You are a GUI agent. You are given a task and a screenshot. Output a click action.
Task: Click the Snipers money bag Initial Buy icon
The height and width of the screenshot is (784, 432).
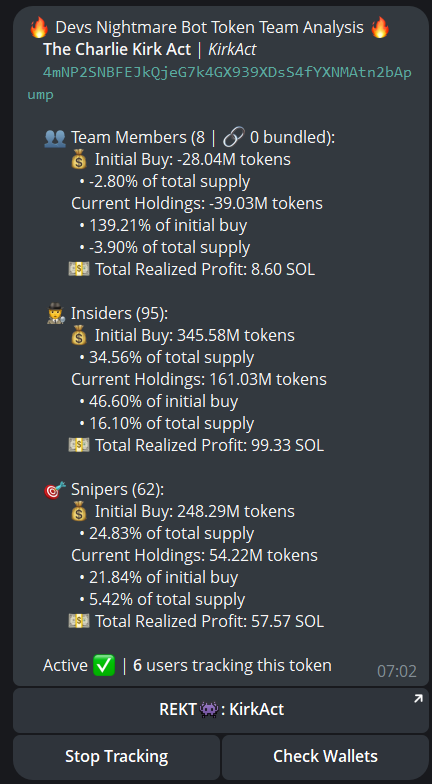pos(79,512)
